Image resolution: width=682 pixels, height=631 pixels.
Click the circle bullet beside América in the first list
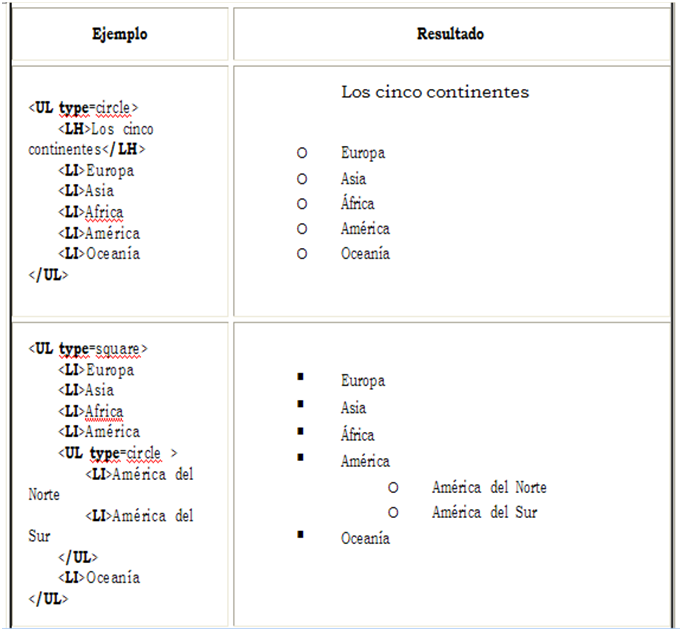pos(302,229)
